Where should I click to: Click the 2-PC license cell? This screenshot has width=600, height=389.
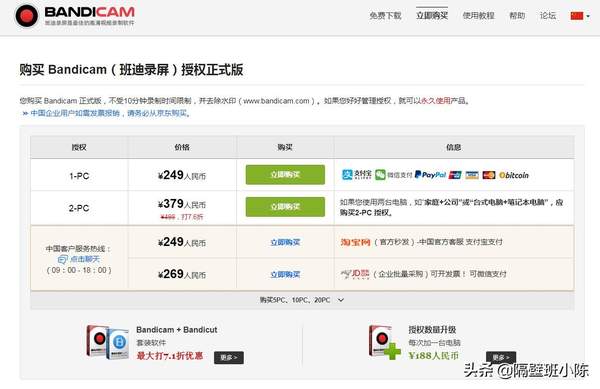tap(79, 208)
